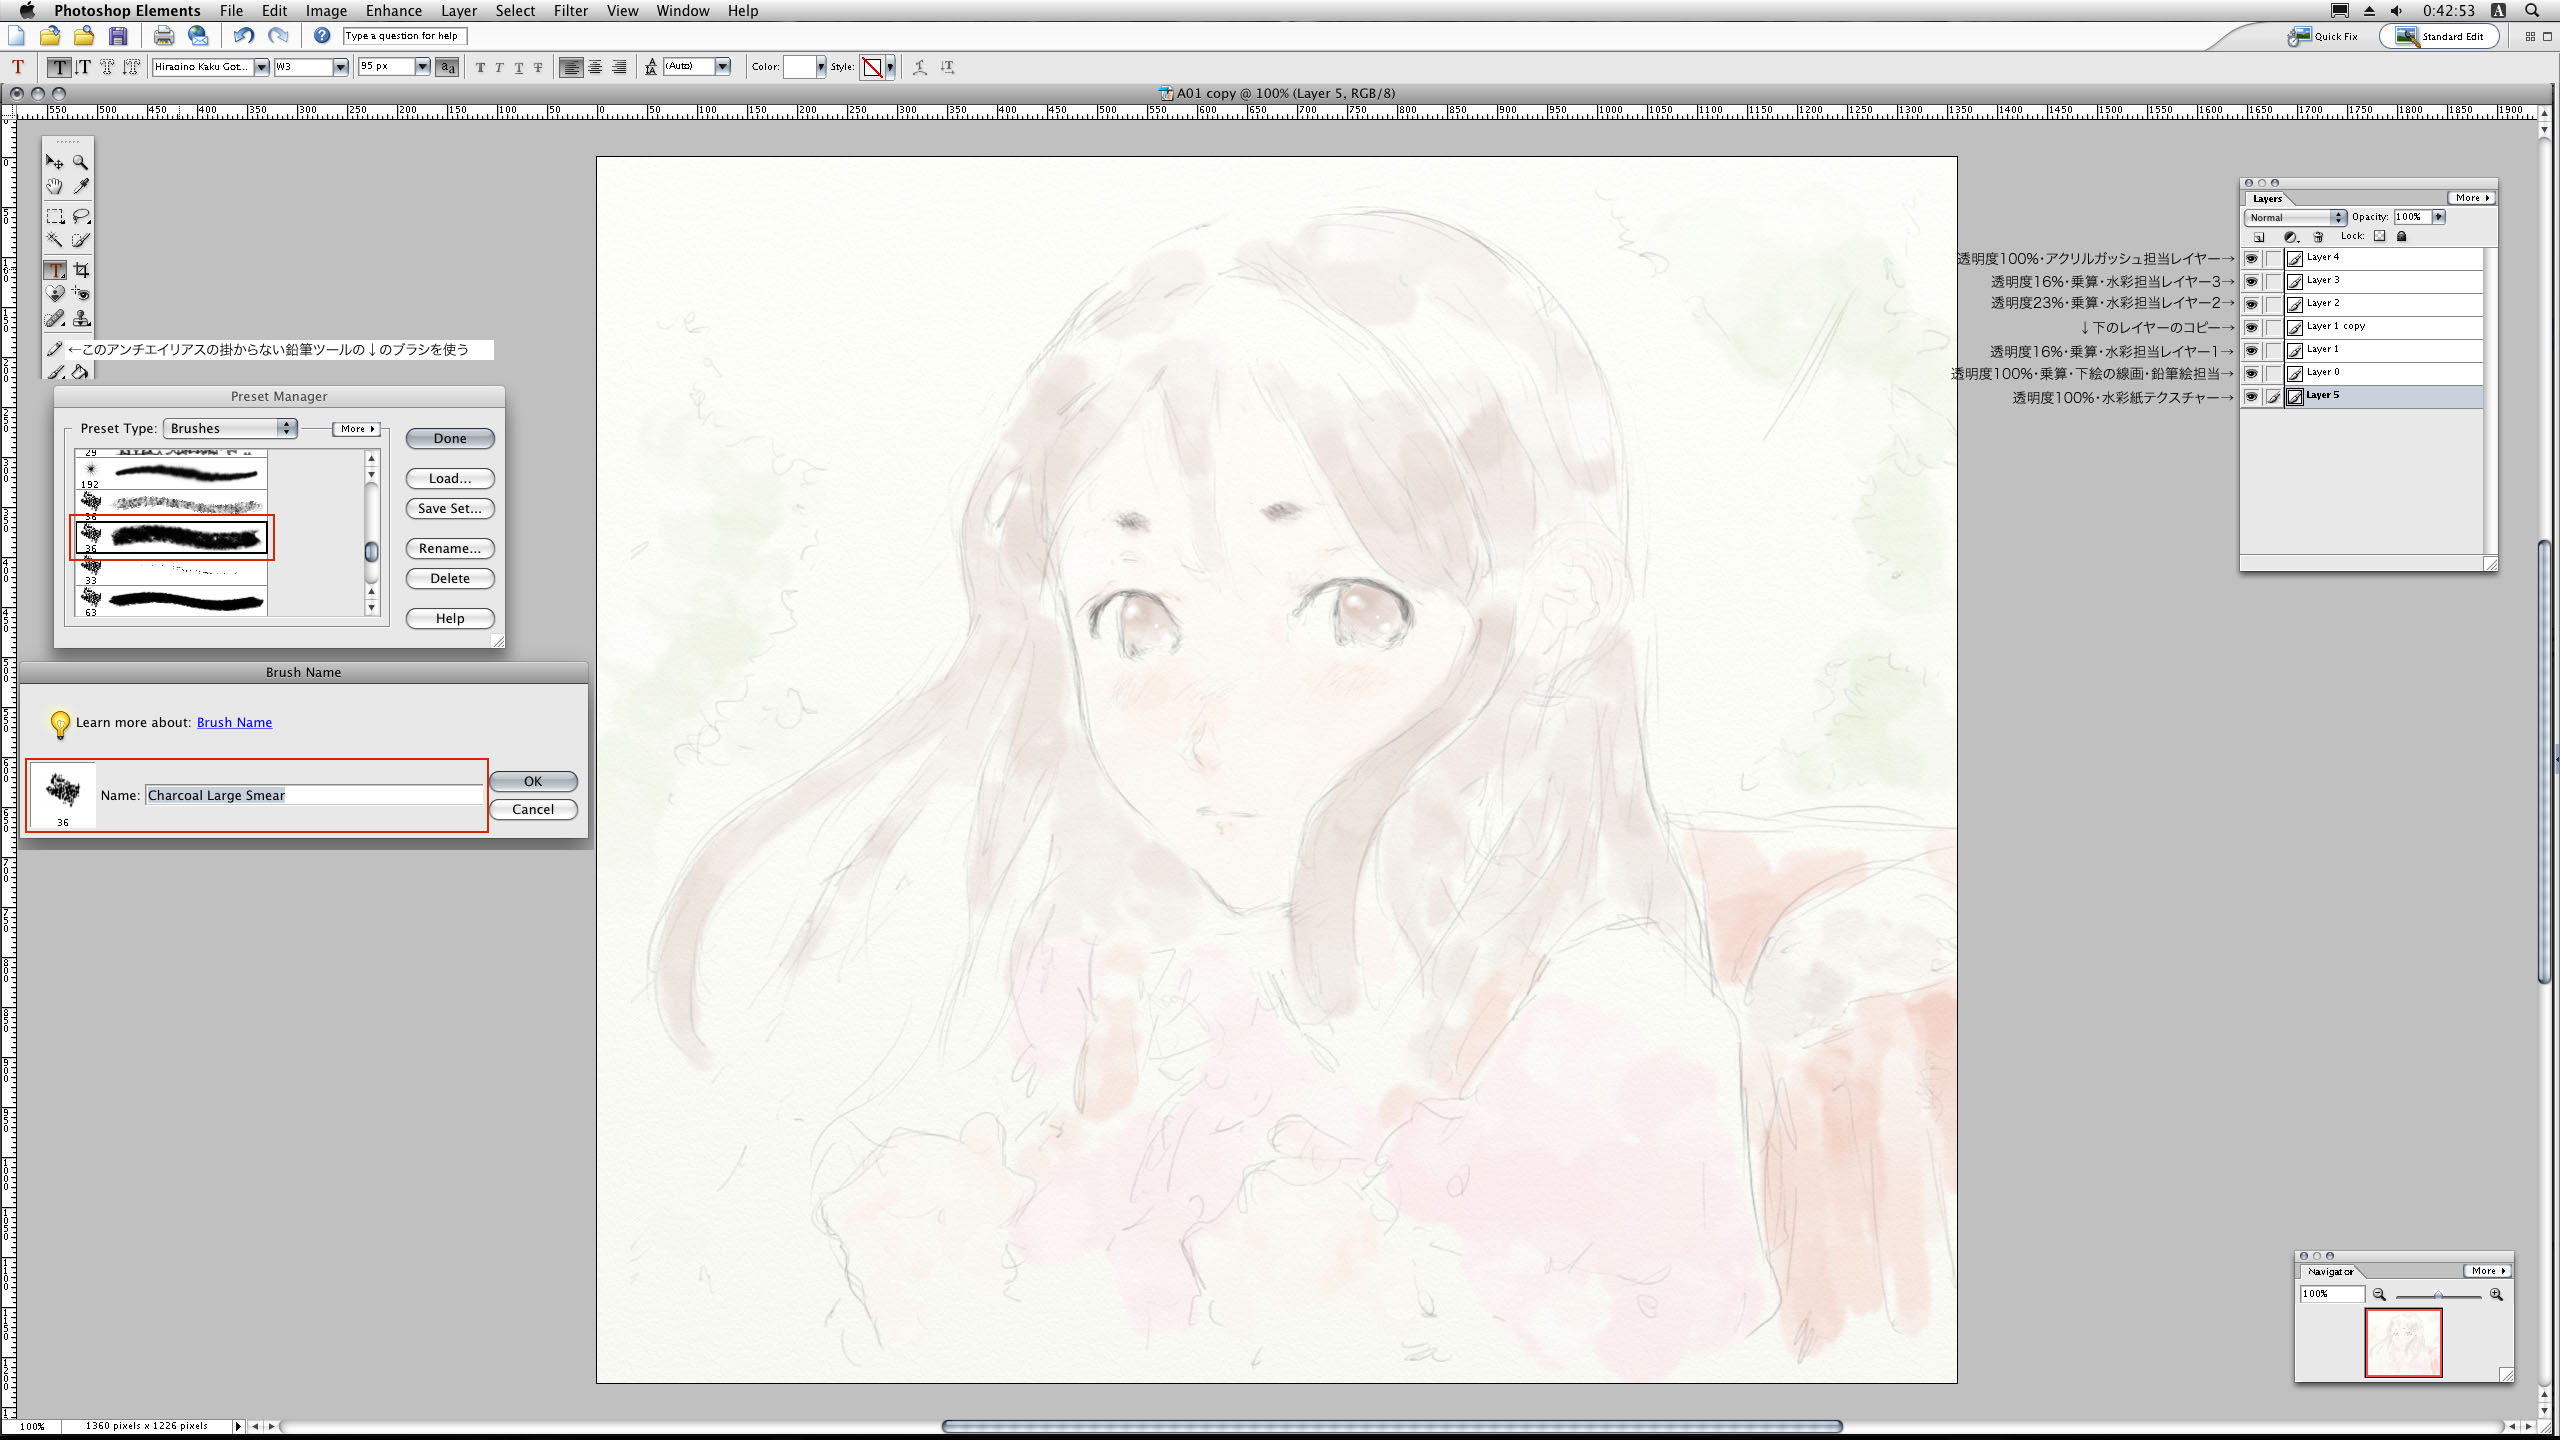The image size is (2560, 1440).
Task: Open the Normal blending mode dropdown
Action: point(2295,217)
